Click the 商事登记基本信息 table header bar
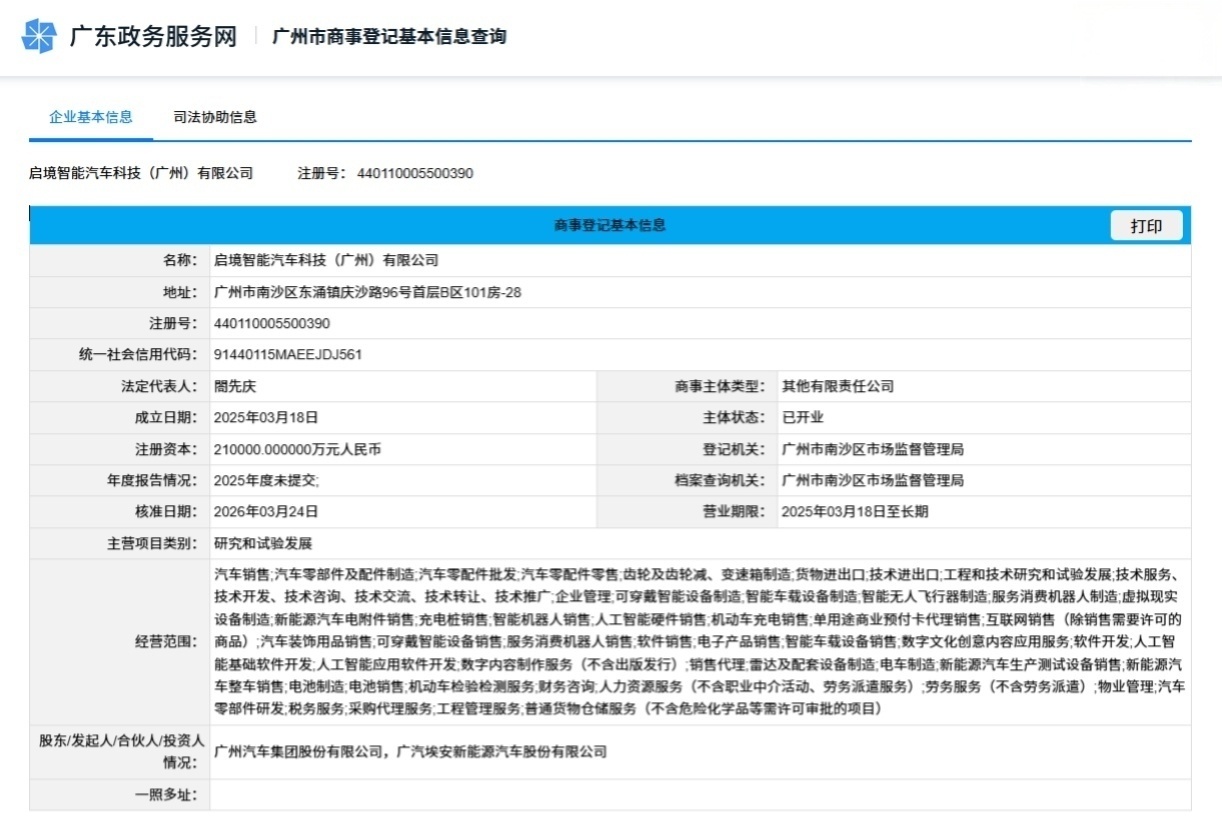The height and width of the screenshot is (819, 1222). 609,225
